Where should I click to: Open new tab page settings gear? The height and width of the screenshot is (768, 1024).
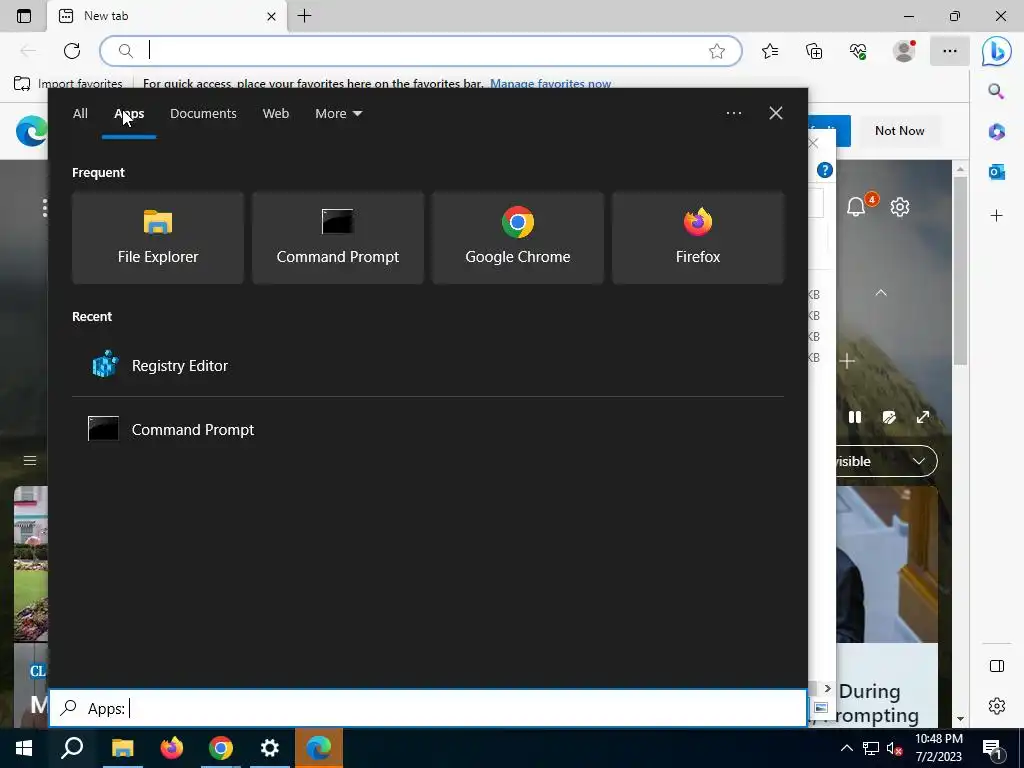[900, 207]
